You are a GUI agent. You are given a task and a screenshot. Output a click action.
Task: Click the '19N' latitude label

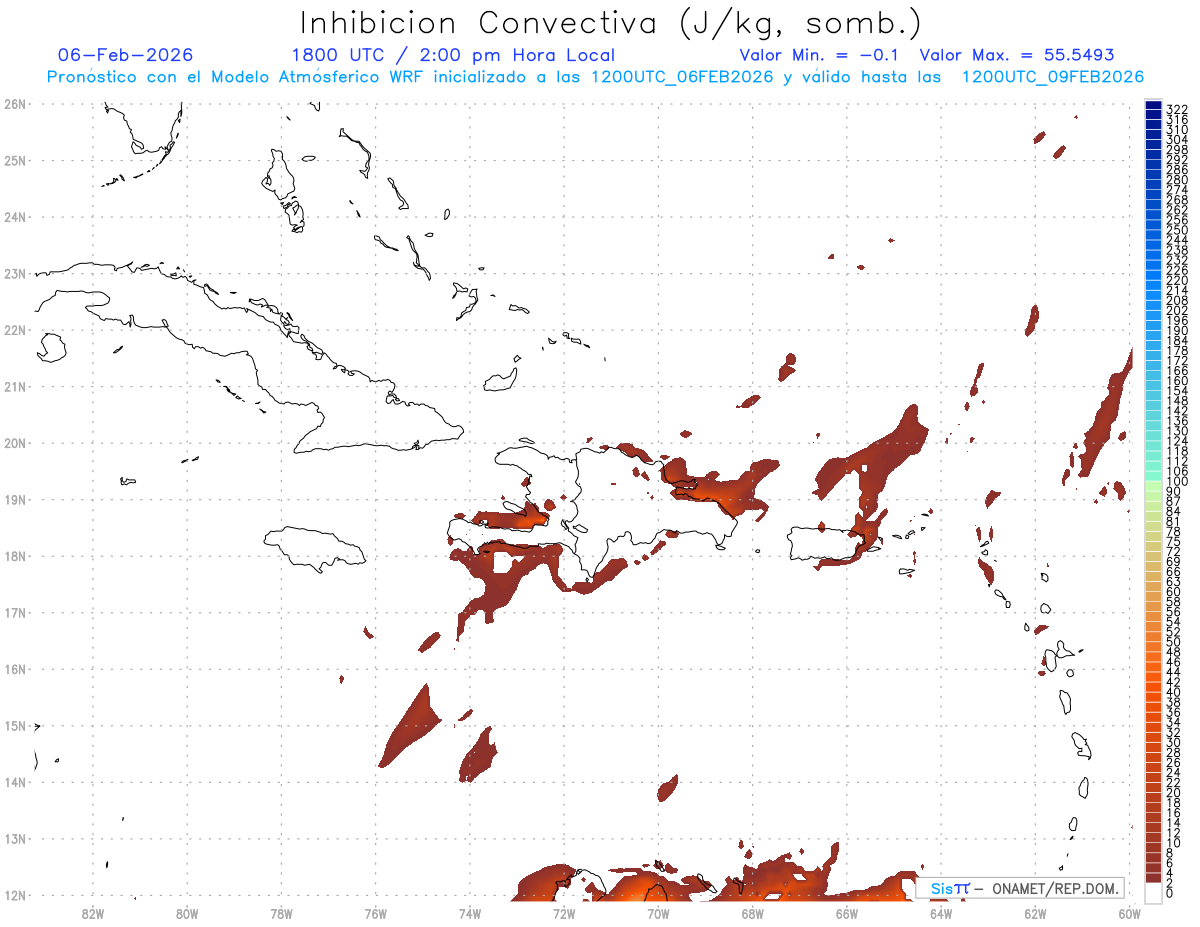pos(14,499)
